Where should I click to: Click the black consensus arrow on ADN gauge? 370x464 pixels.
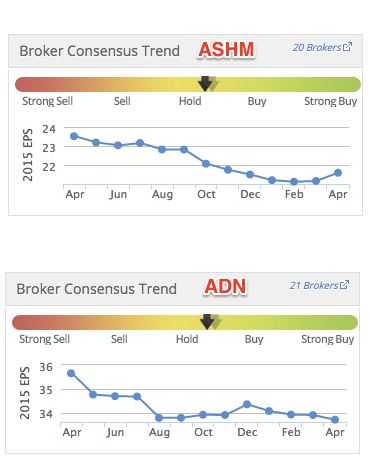(207, 322)
